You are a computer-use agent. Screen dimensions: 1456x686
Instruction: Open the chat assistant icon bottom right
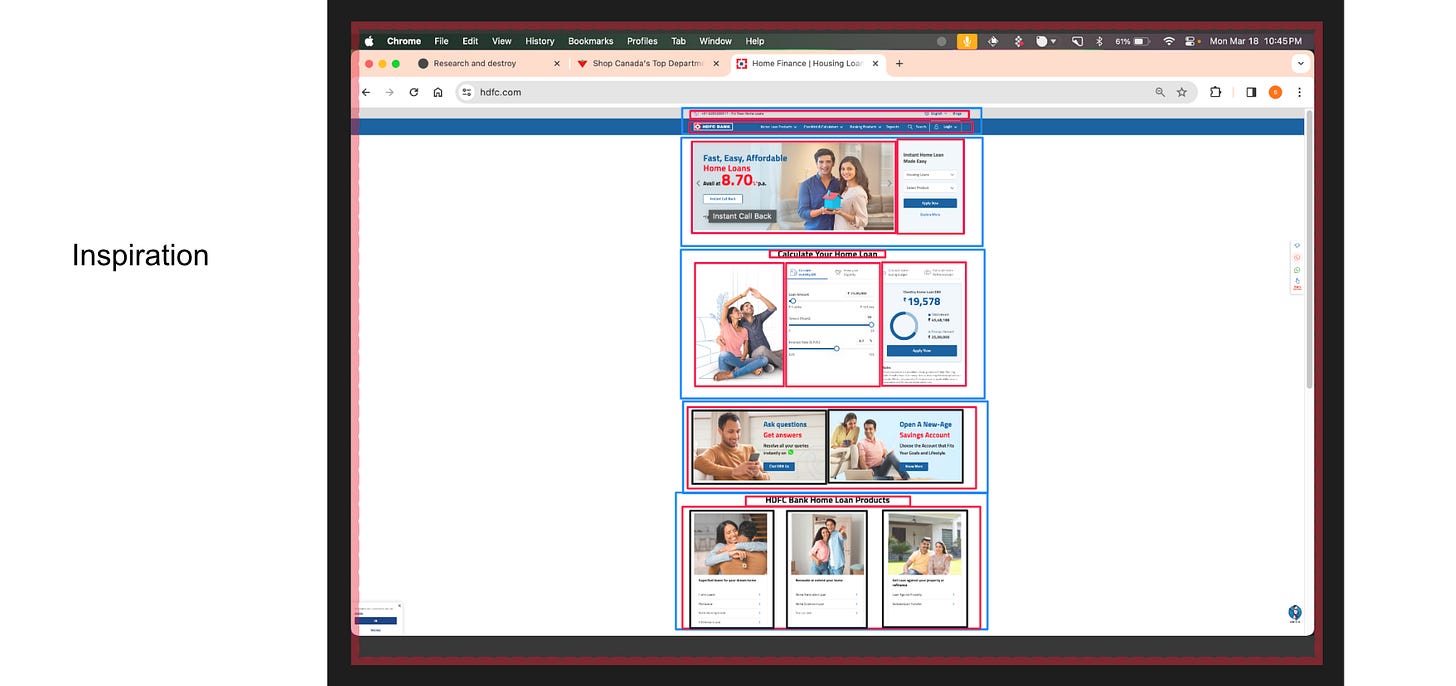click(1295, 613)
